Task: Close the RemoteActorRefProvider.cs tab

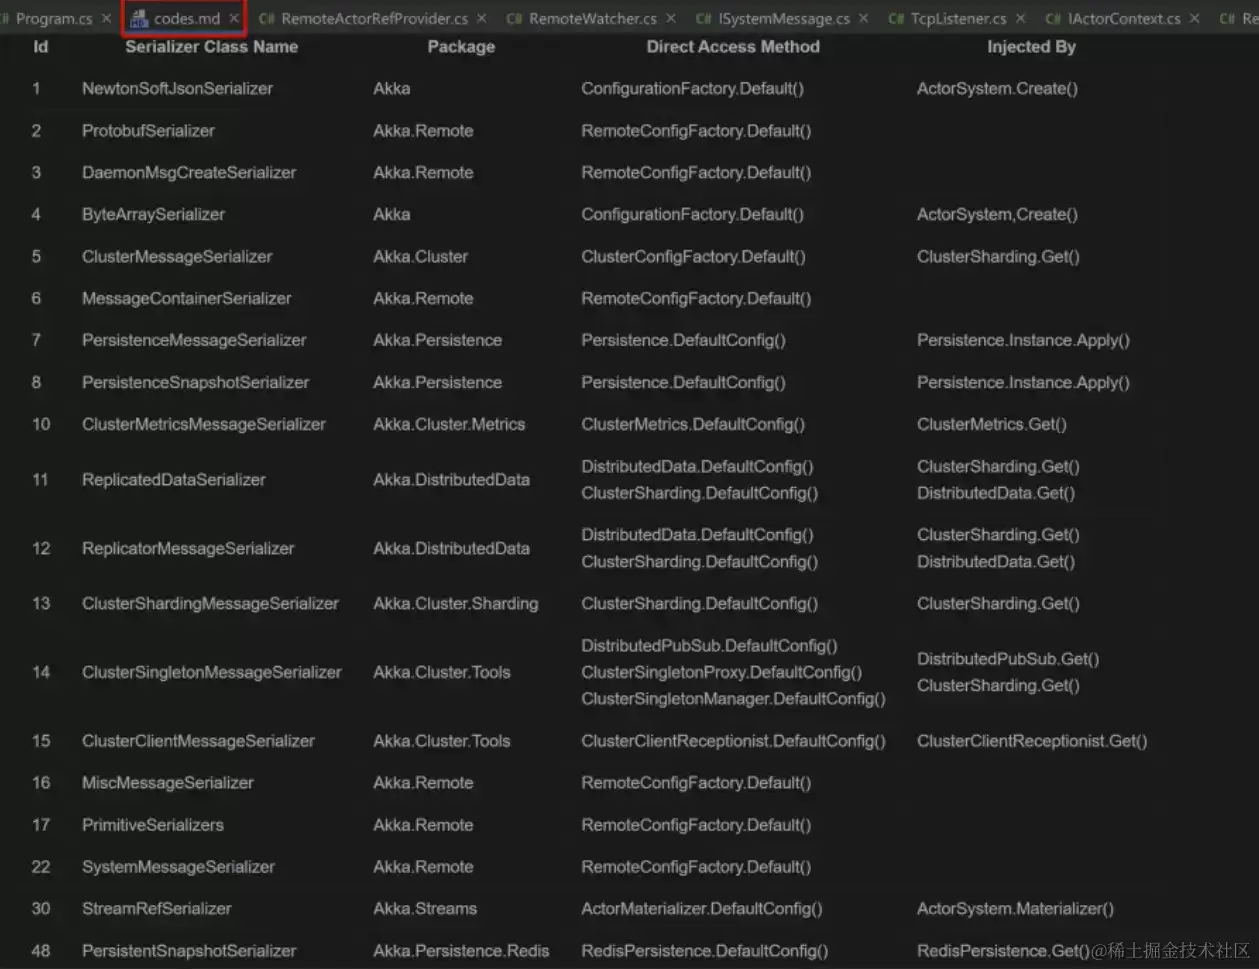Action: (x=482, y=19)
